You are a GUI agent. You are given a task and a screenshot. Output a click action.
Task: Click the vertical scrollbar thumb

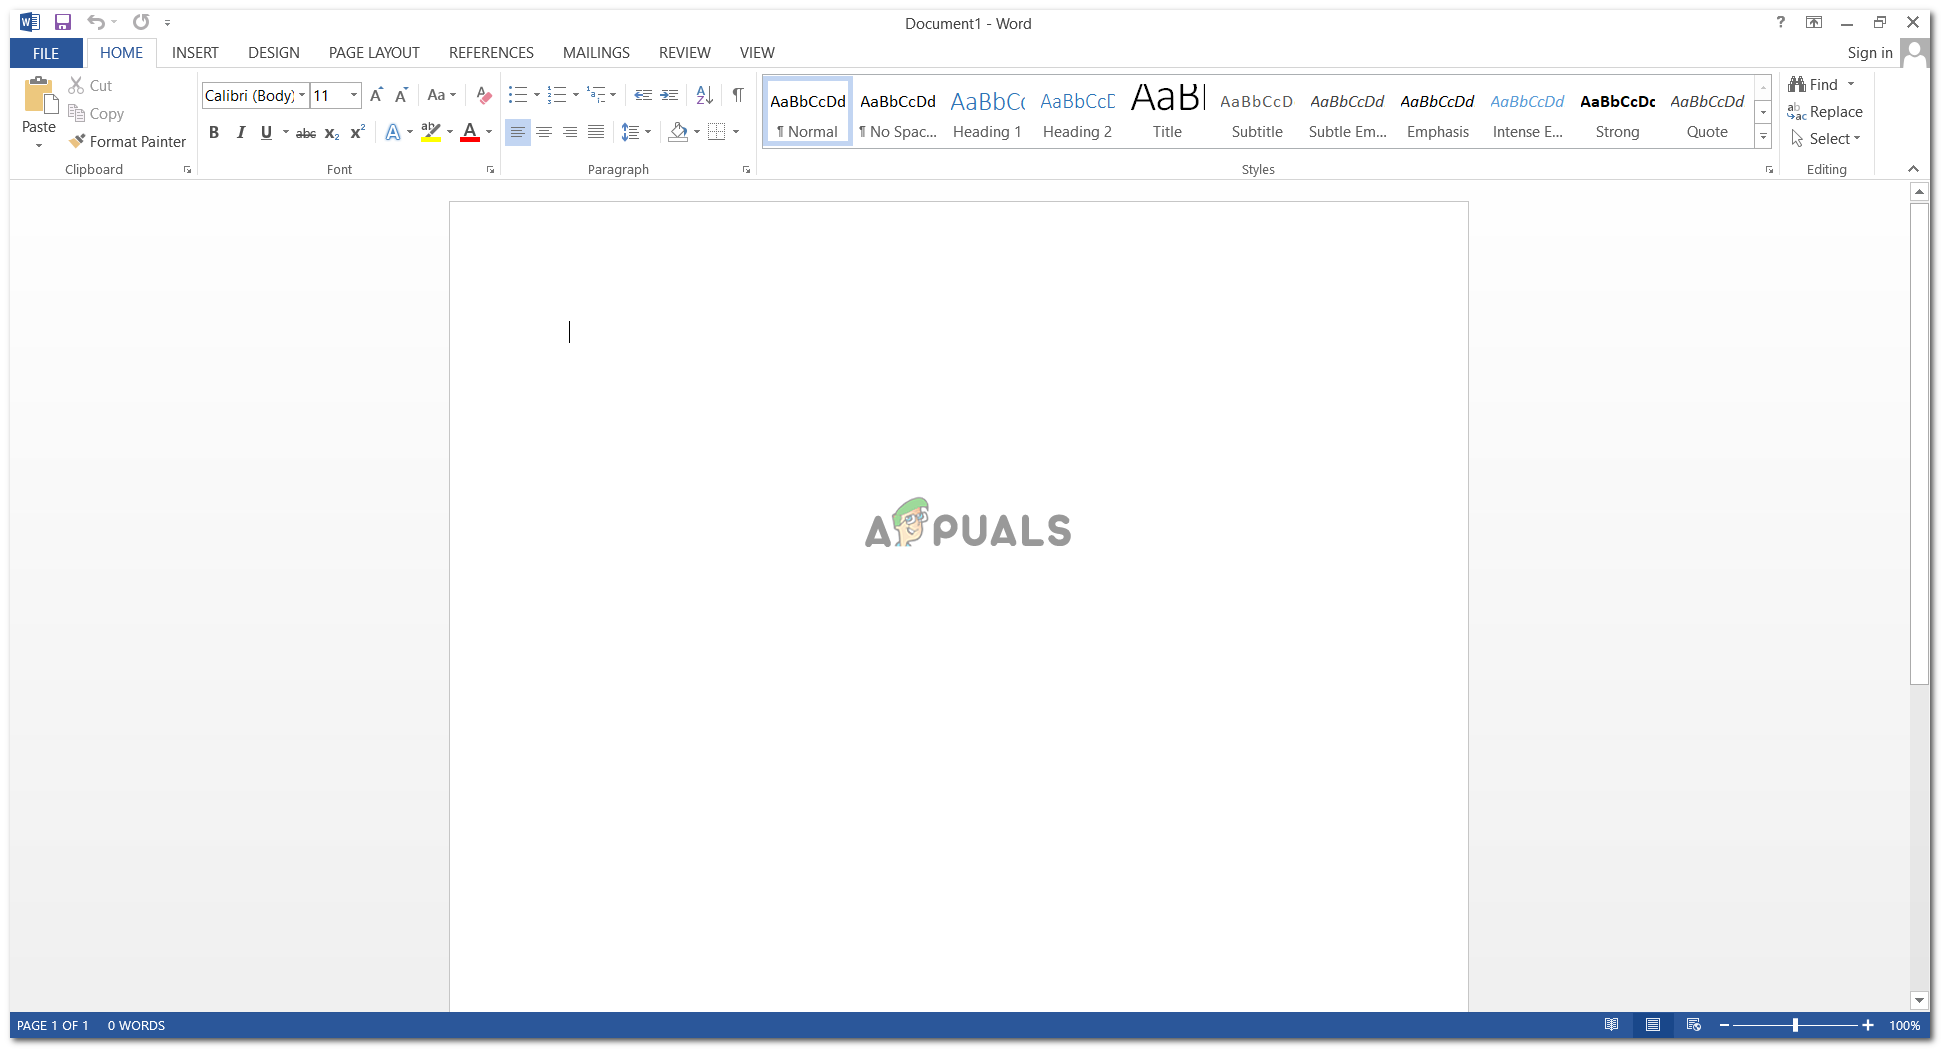[x=1919, y=444]
